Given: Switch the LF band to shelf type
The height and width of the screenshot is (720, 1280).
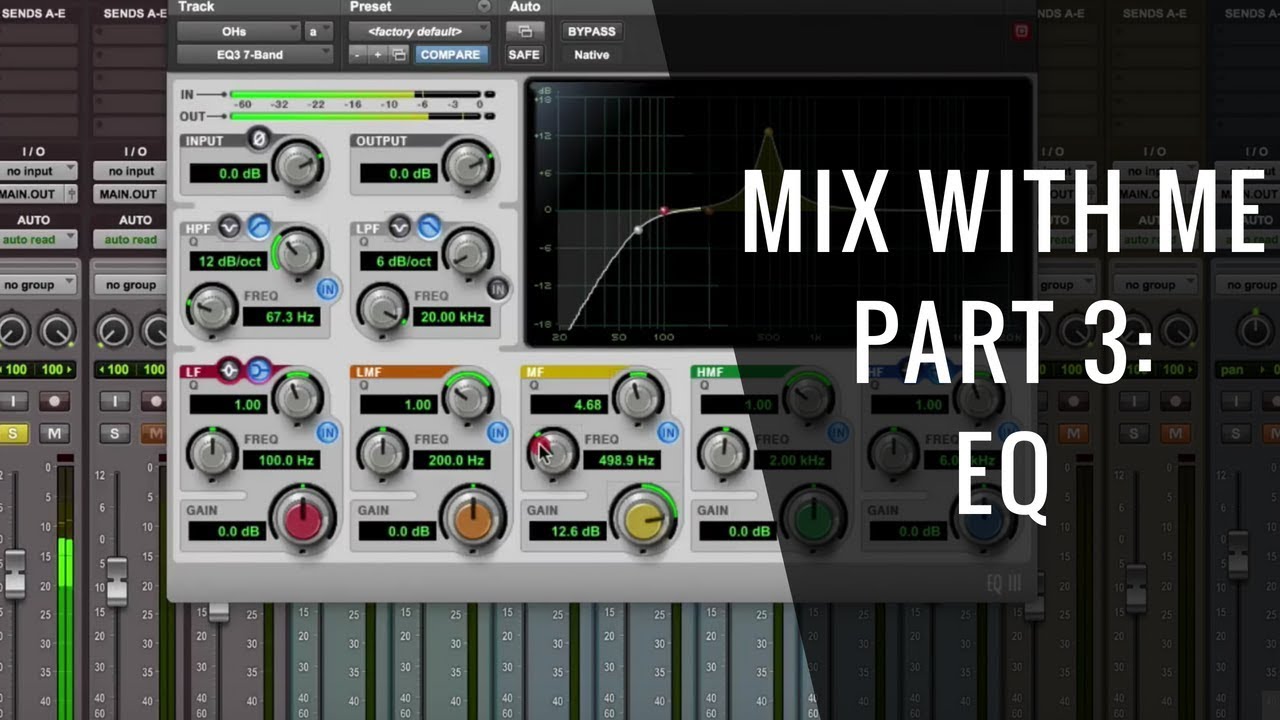Looking at the screenshot, I should (x=259, y=371).
